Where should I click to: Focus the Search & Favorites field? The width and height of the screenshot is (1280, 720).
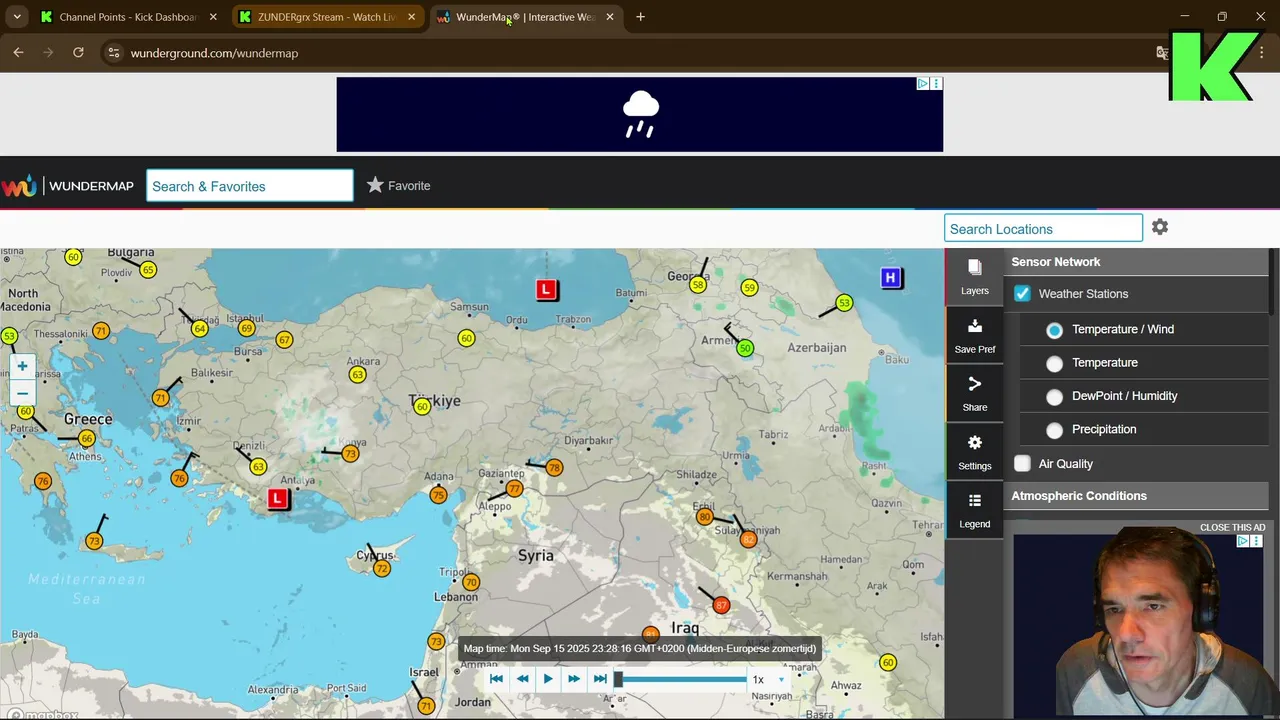pos(249,186)
